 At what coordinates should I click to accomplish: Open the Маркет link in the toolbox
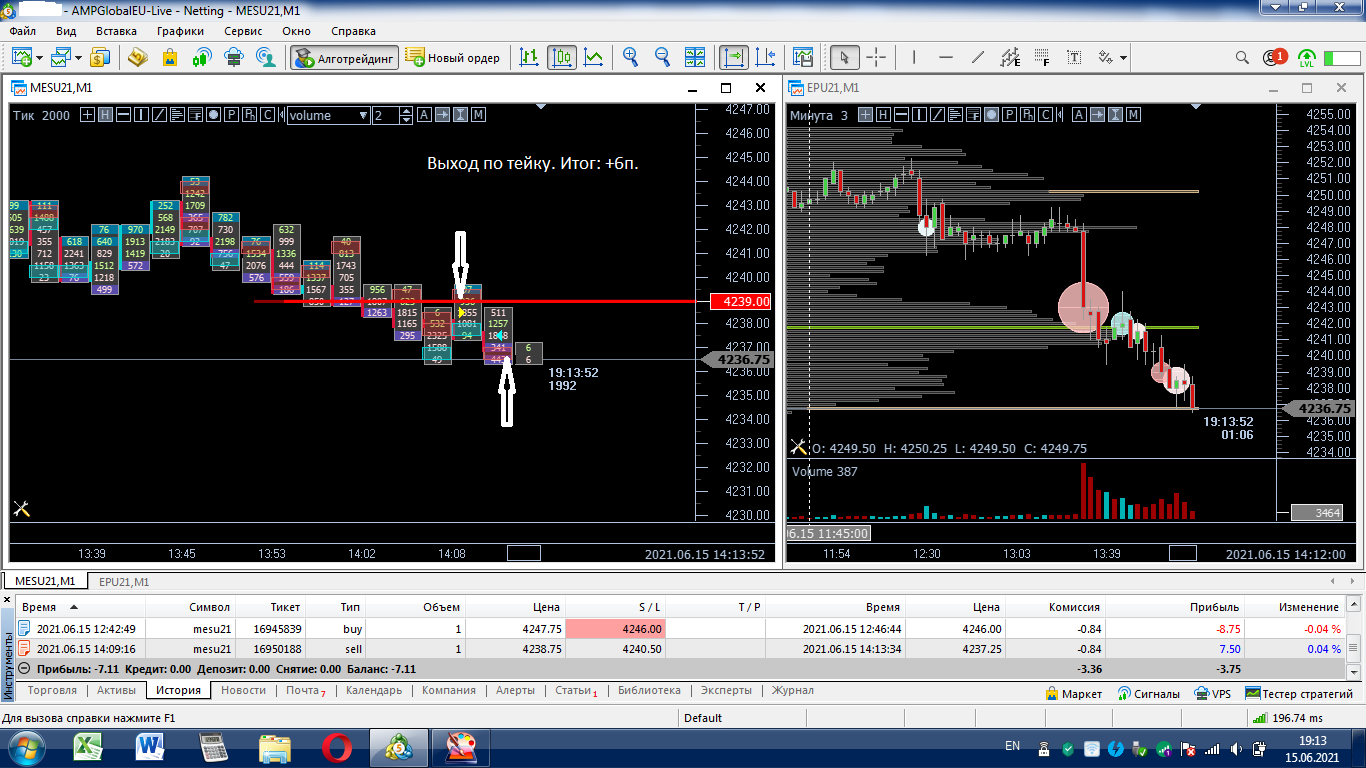point(1073,693)
